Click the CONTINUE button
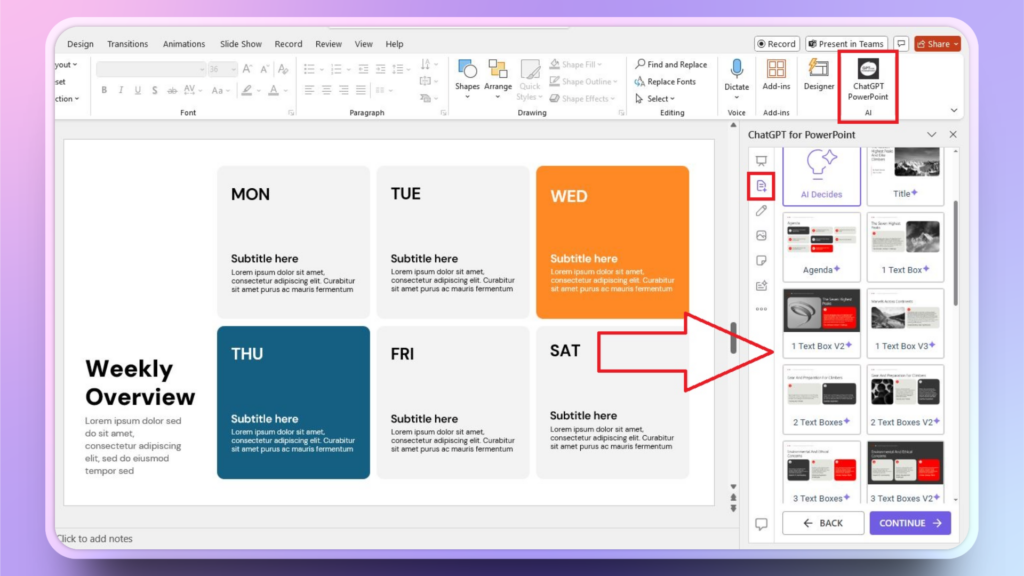This screenshot has height=576, width=1024. (910, 523)
